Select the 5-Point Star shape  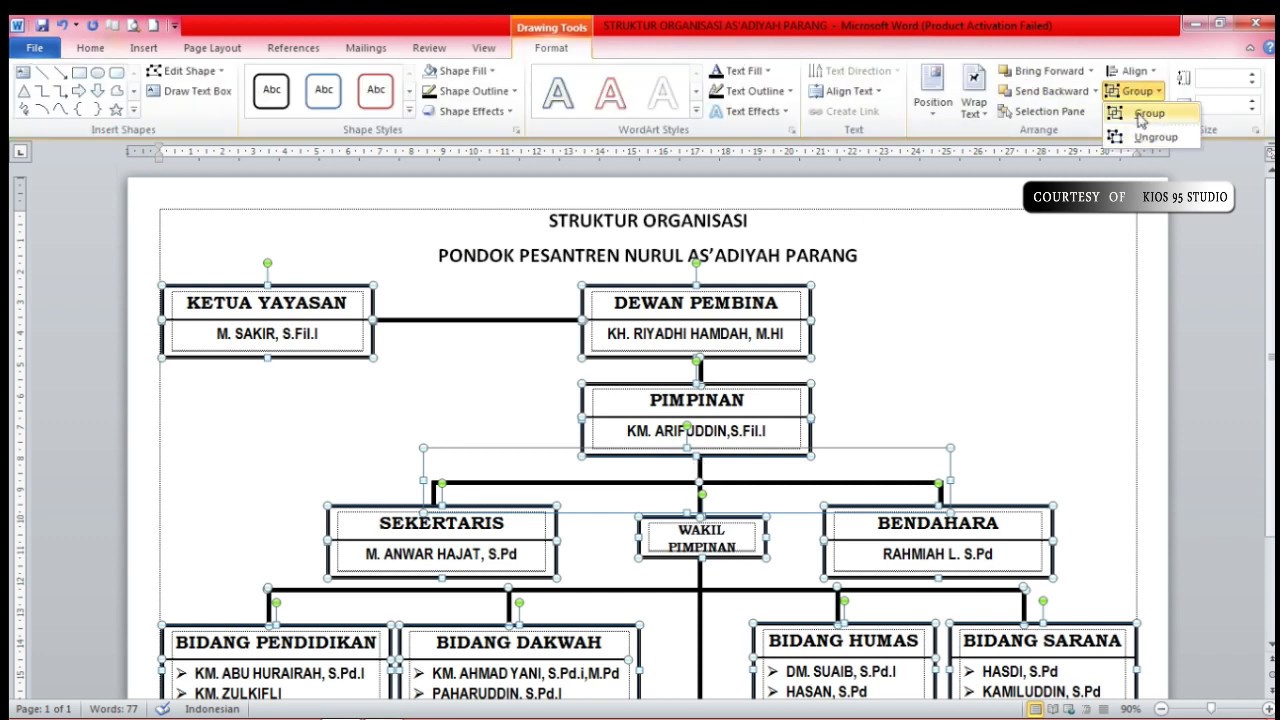(x=117, y=109)
